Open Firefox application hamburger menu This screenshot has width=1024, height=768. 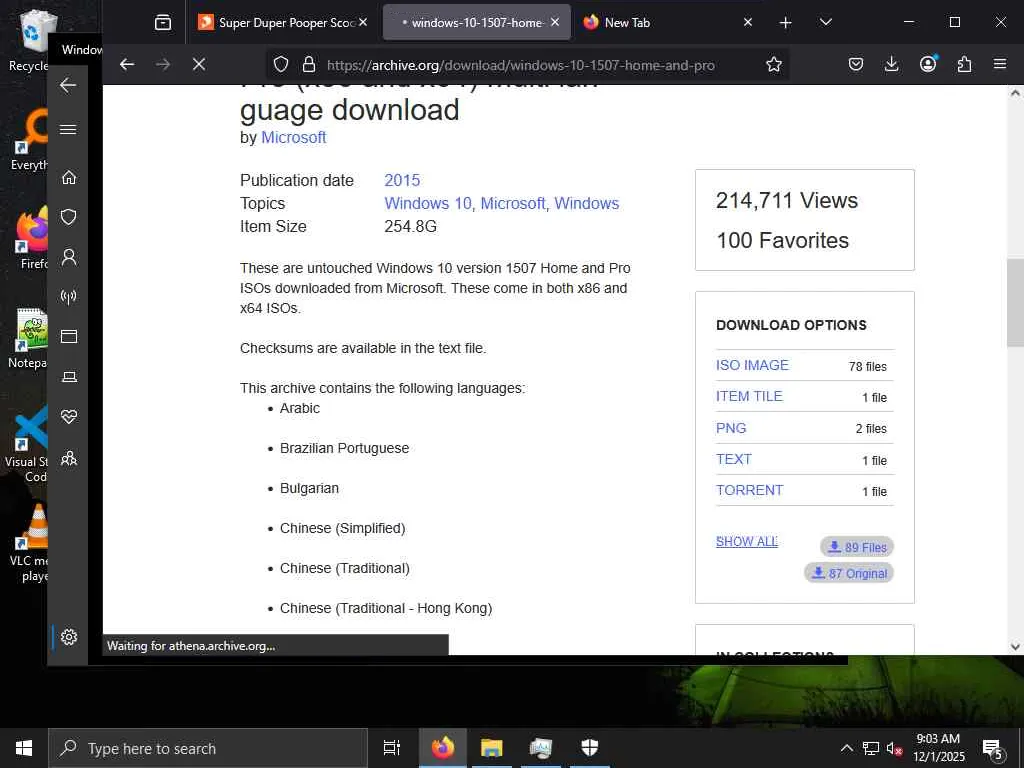pyautogui.click(x=1000, y=64)
